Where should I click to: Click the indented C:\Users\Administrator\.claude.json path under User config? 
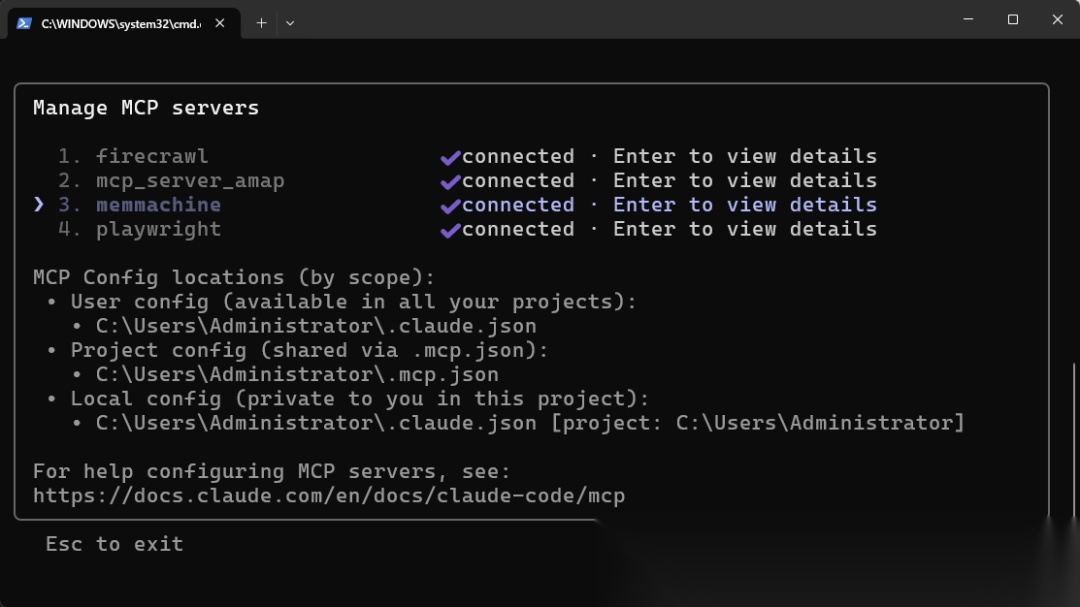(316, 326)
